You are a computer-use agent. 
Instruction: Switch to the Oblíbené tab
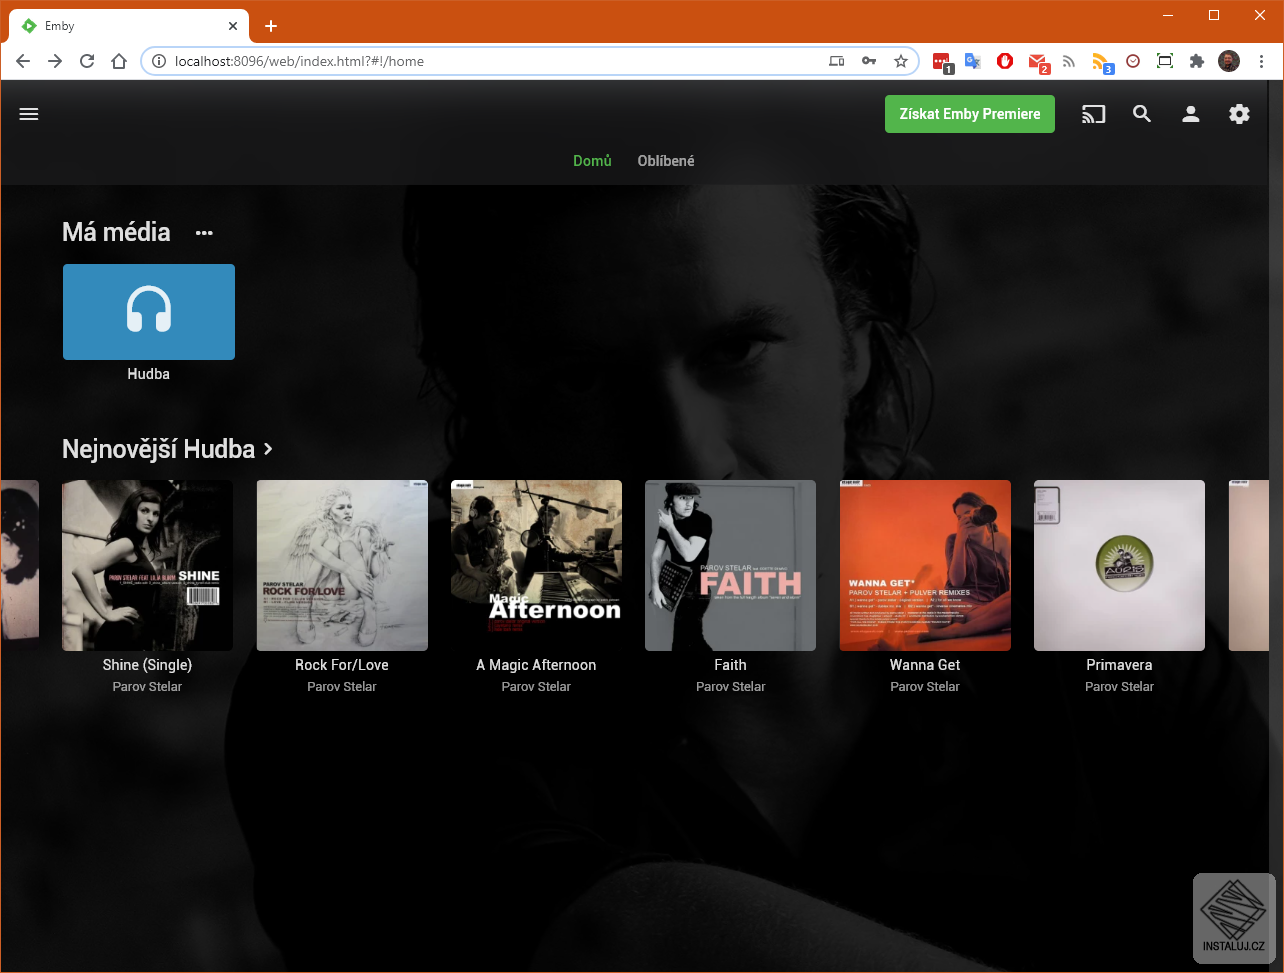tap(666, 161)
